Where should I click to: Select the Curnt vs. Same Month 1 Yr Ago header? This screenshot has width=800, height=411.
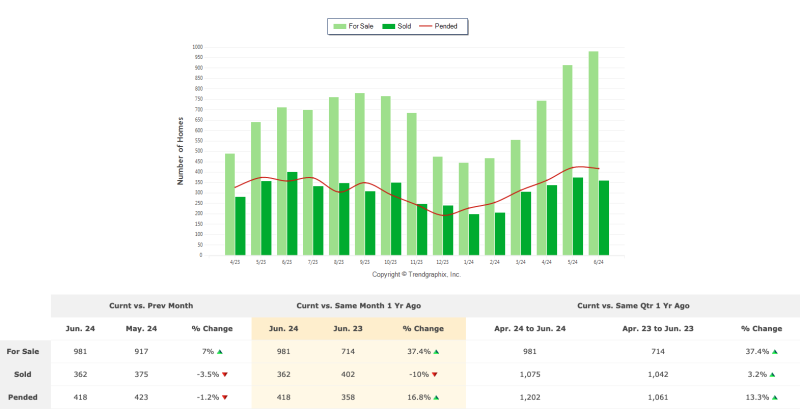(x=358, y=305)
